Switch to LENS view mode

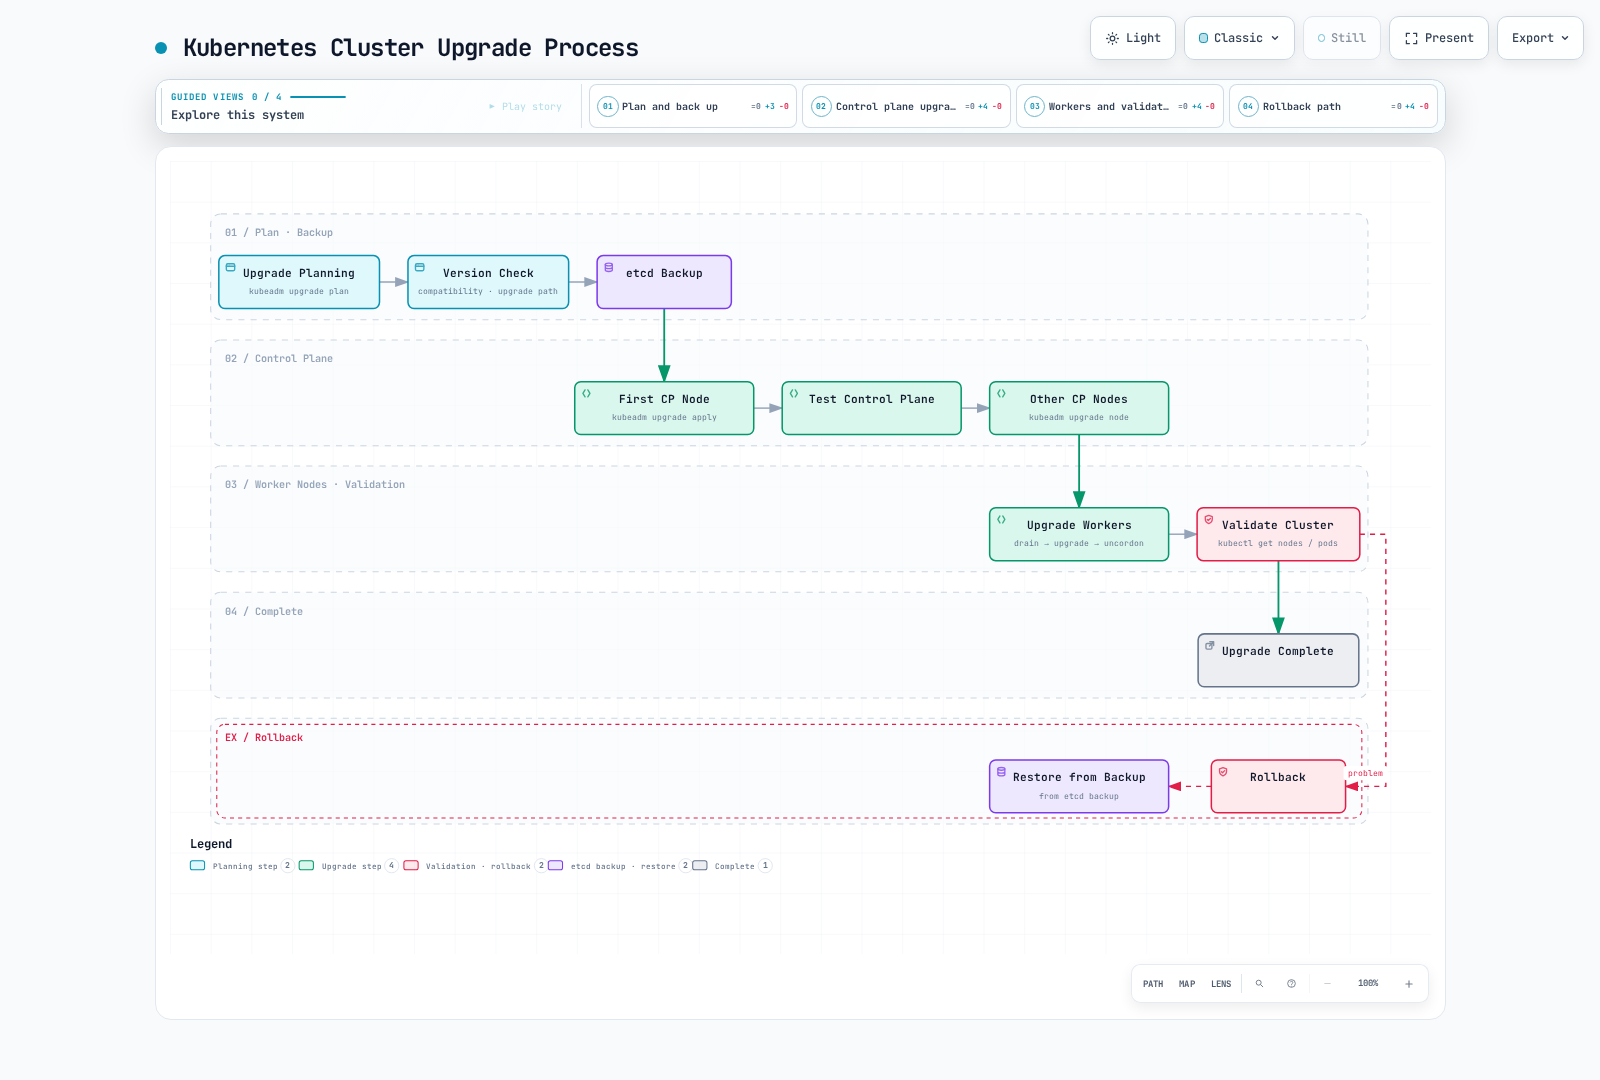click(x=1221, y=984)
